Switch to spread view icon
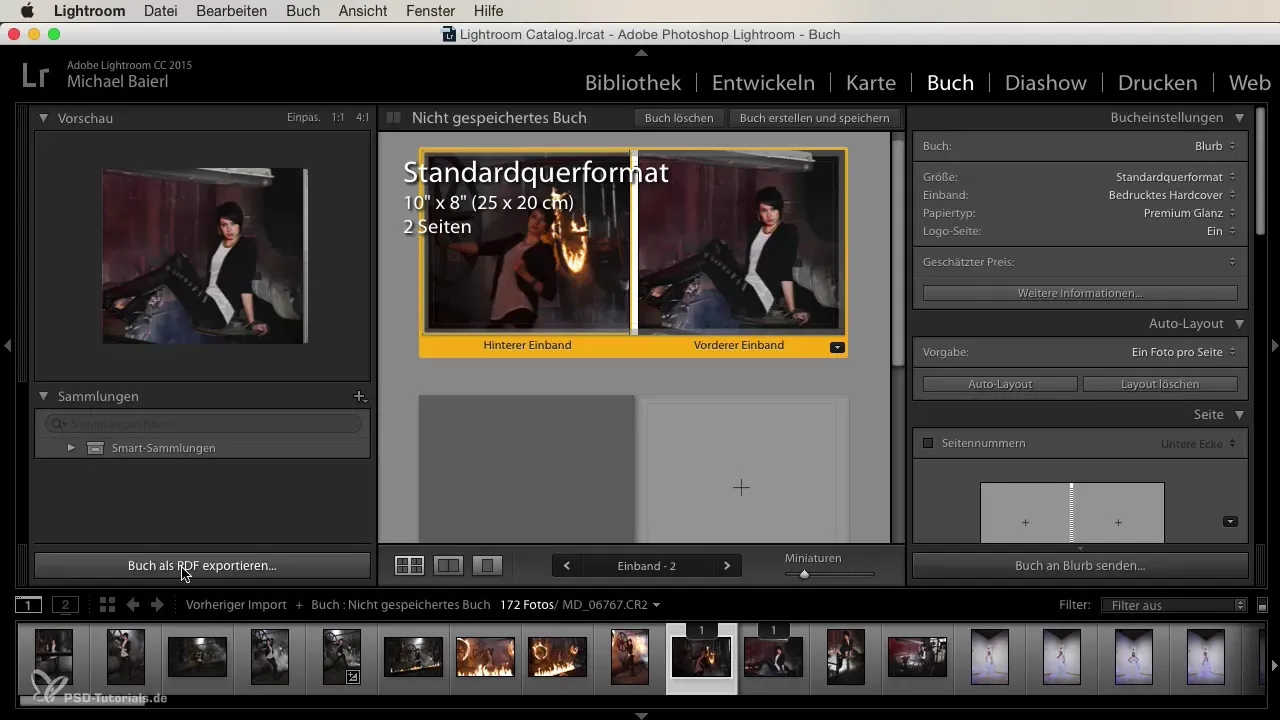This screenshot has height=720, width=1280. (x=449, y=566)
